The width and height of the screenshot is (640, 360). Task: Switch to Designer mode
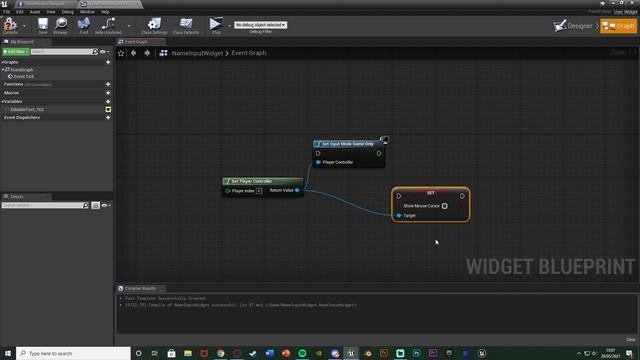click(573, 26)
